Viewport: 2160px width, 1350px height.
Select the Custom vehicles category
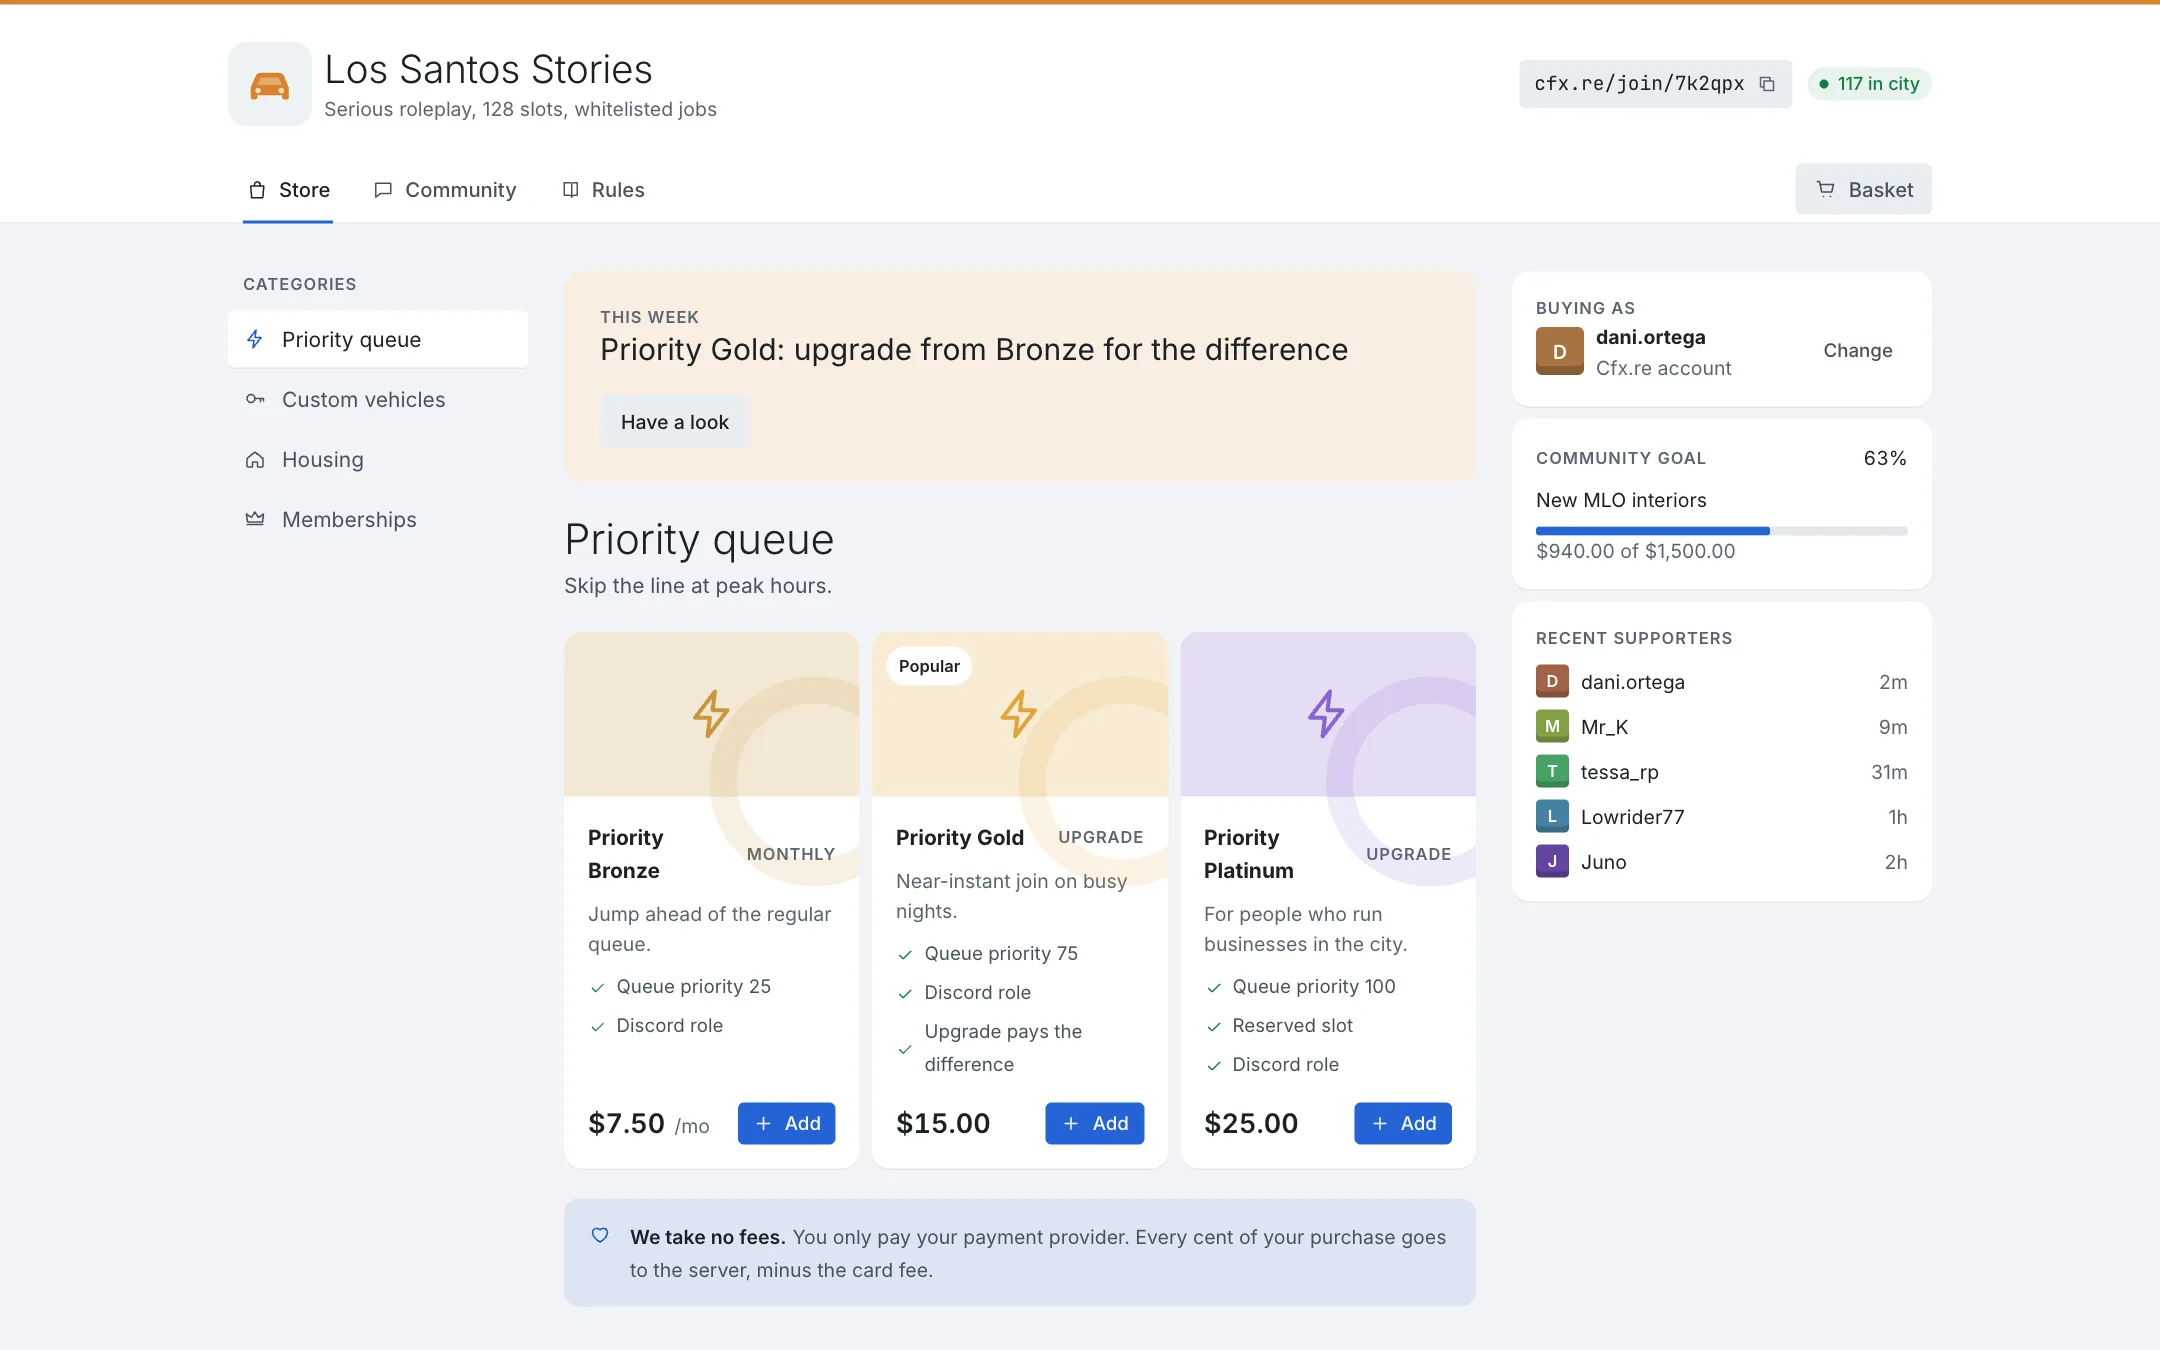click(378, 399)
